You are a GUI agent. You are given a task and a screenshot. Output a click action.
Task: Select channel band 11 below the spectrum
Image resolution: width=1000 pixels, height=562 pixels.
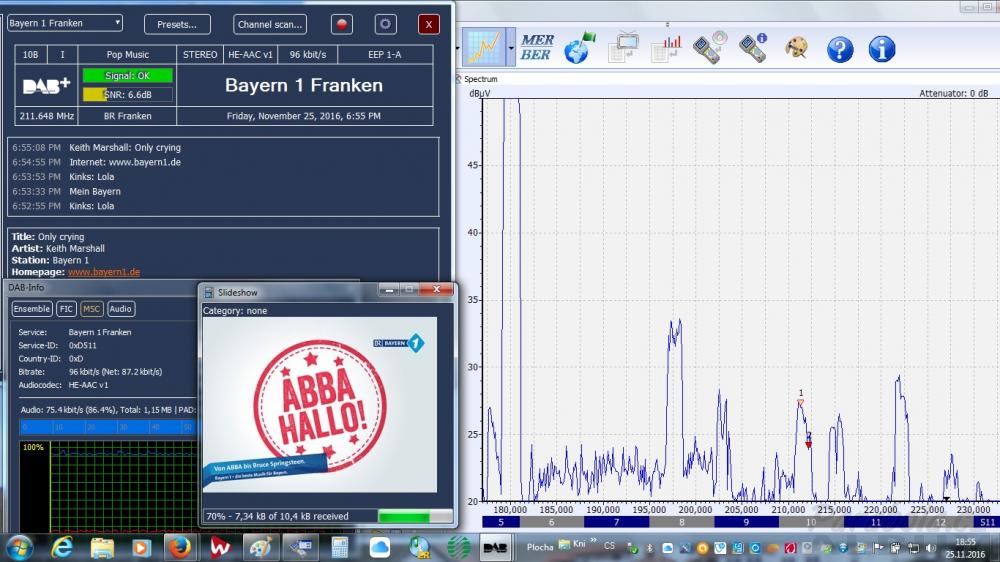876,522
